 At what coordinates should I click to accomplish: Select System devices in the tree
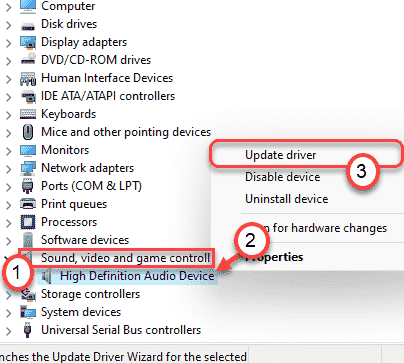[81, 312]
